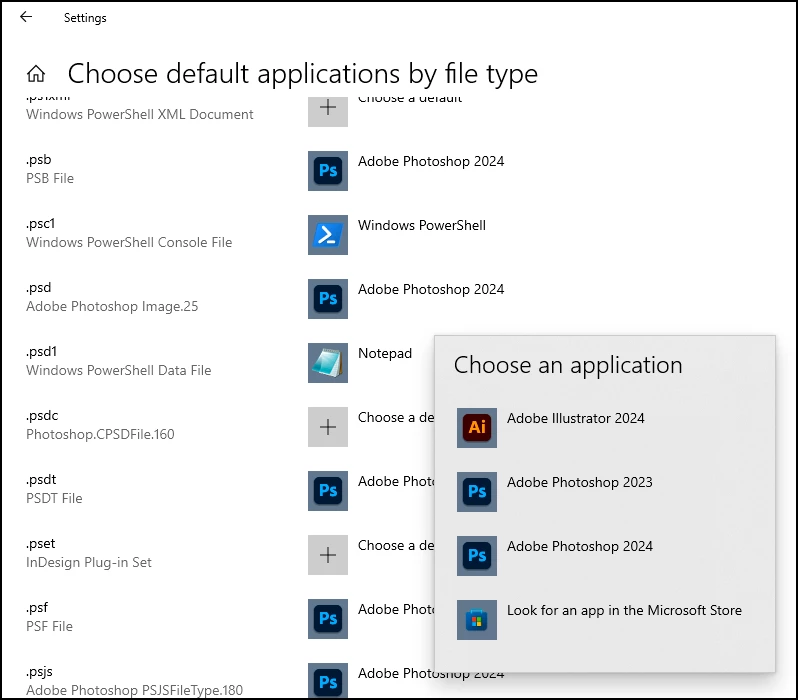Click InDesign Plug-in Set text

coord(89,563)
